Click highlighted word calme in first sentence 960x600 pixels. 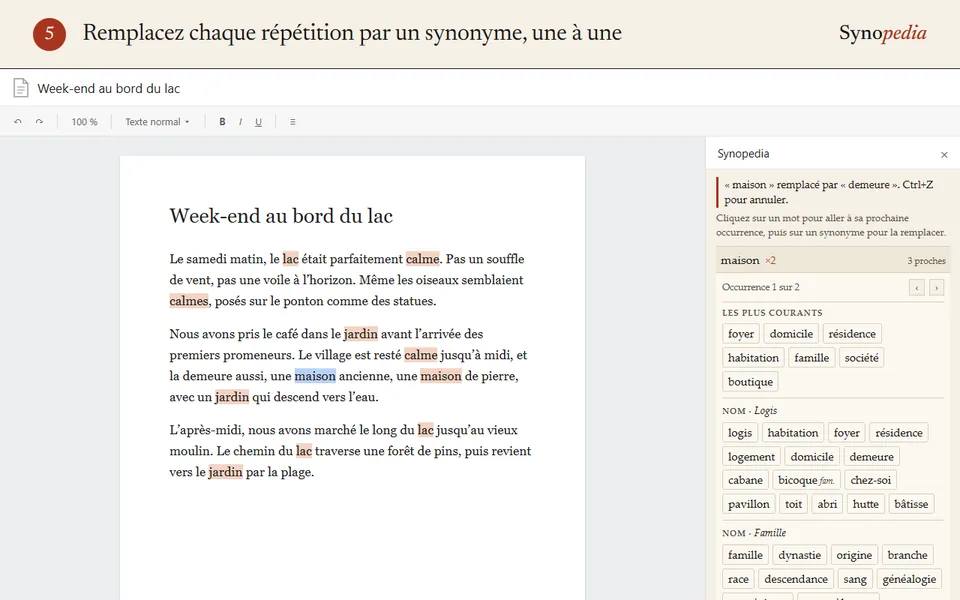point(422,259)
